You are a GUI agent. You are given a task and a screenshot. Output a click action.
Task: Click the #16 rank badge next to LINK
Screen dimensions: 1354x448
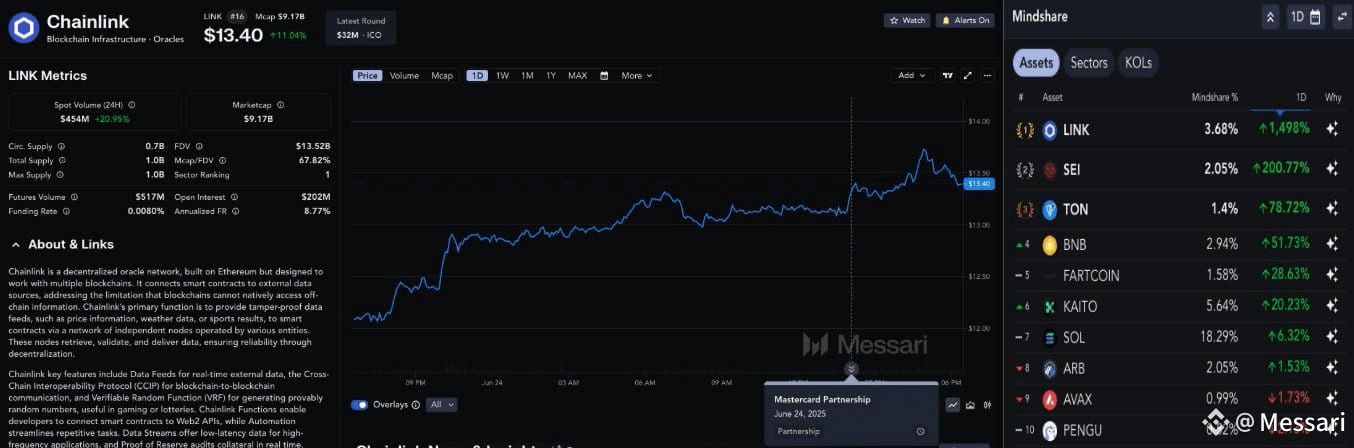tap(237, 17)
